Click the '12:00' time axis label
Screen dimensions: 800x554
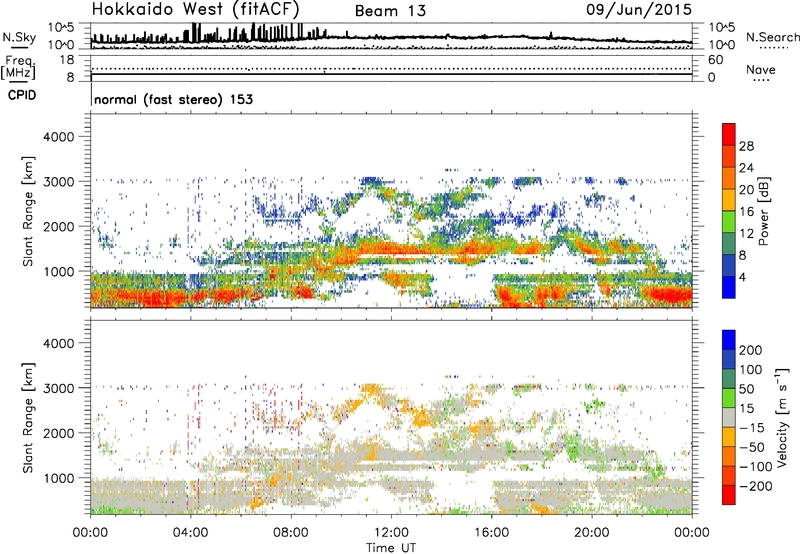[x=391, y=533]
